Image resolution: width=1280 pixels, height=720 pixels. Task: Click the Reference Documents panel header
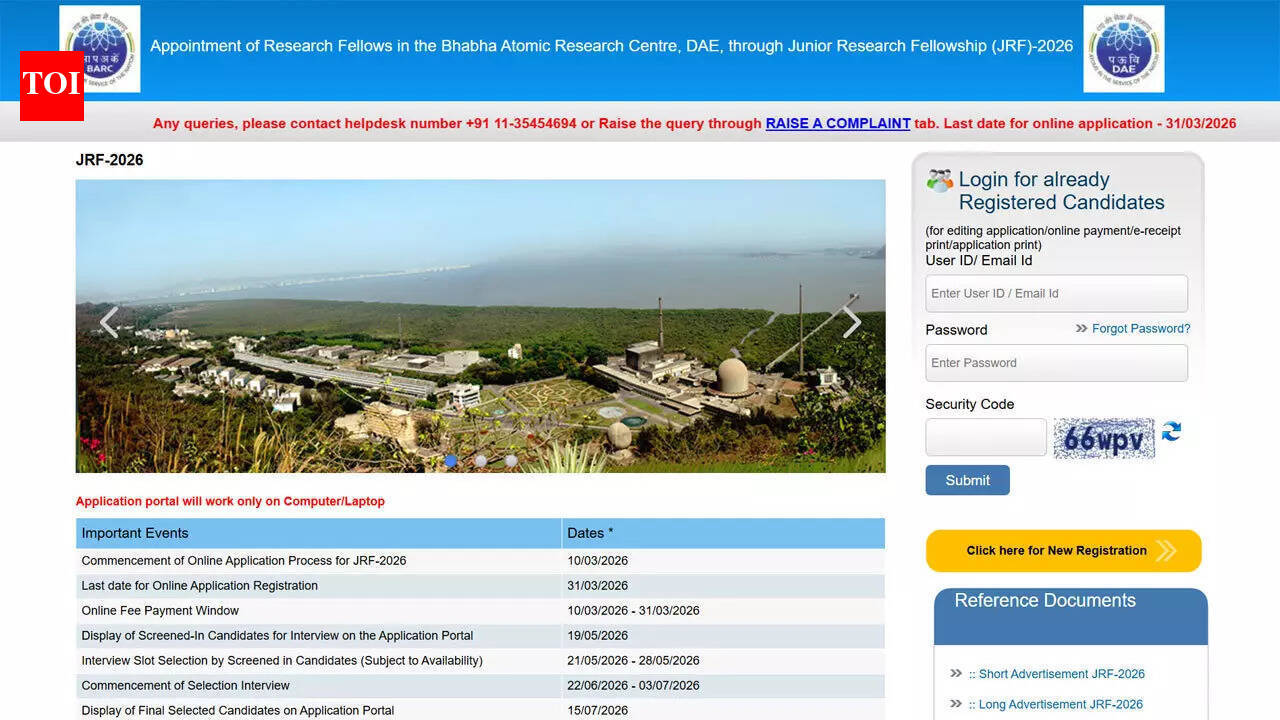(x=1070, y=601)
